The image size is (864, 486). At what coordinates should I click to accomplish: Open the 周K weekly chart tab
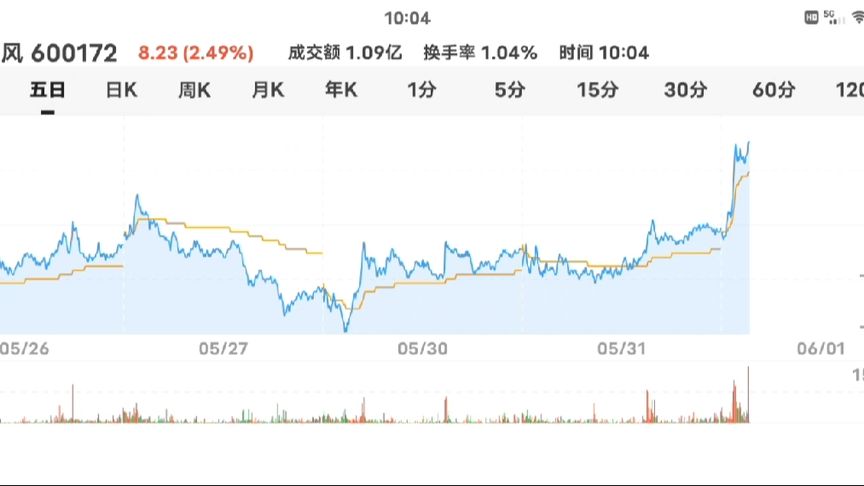(194, 90)
